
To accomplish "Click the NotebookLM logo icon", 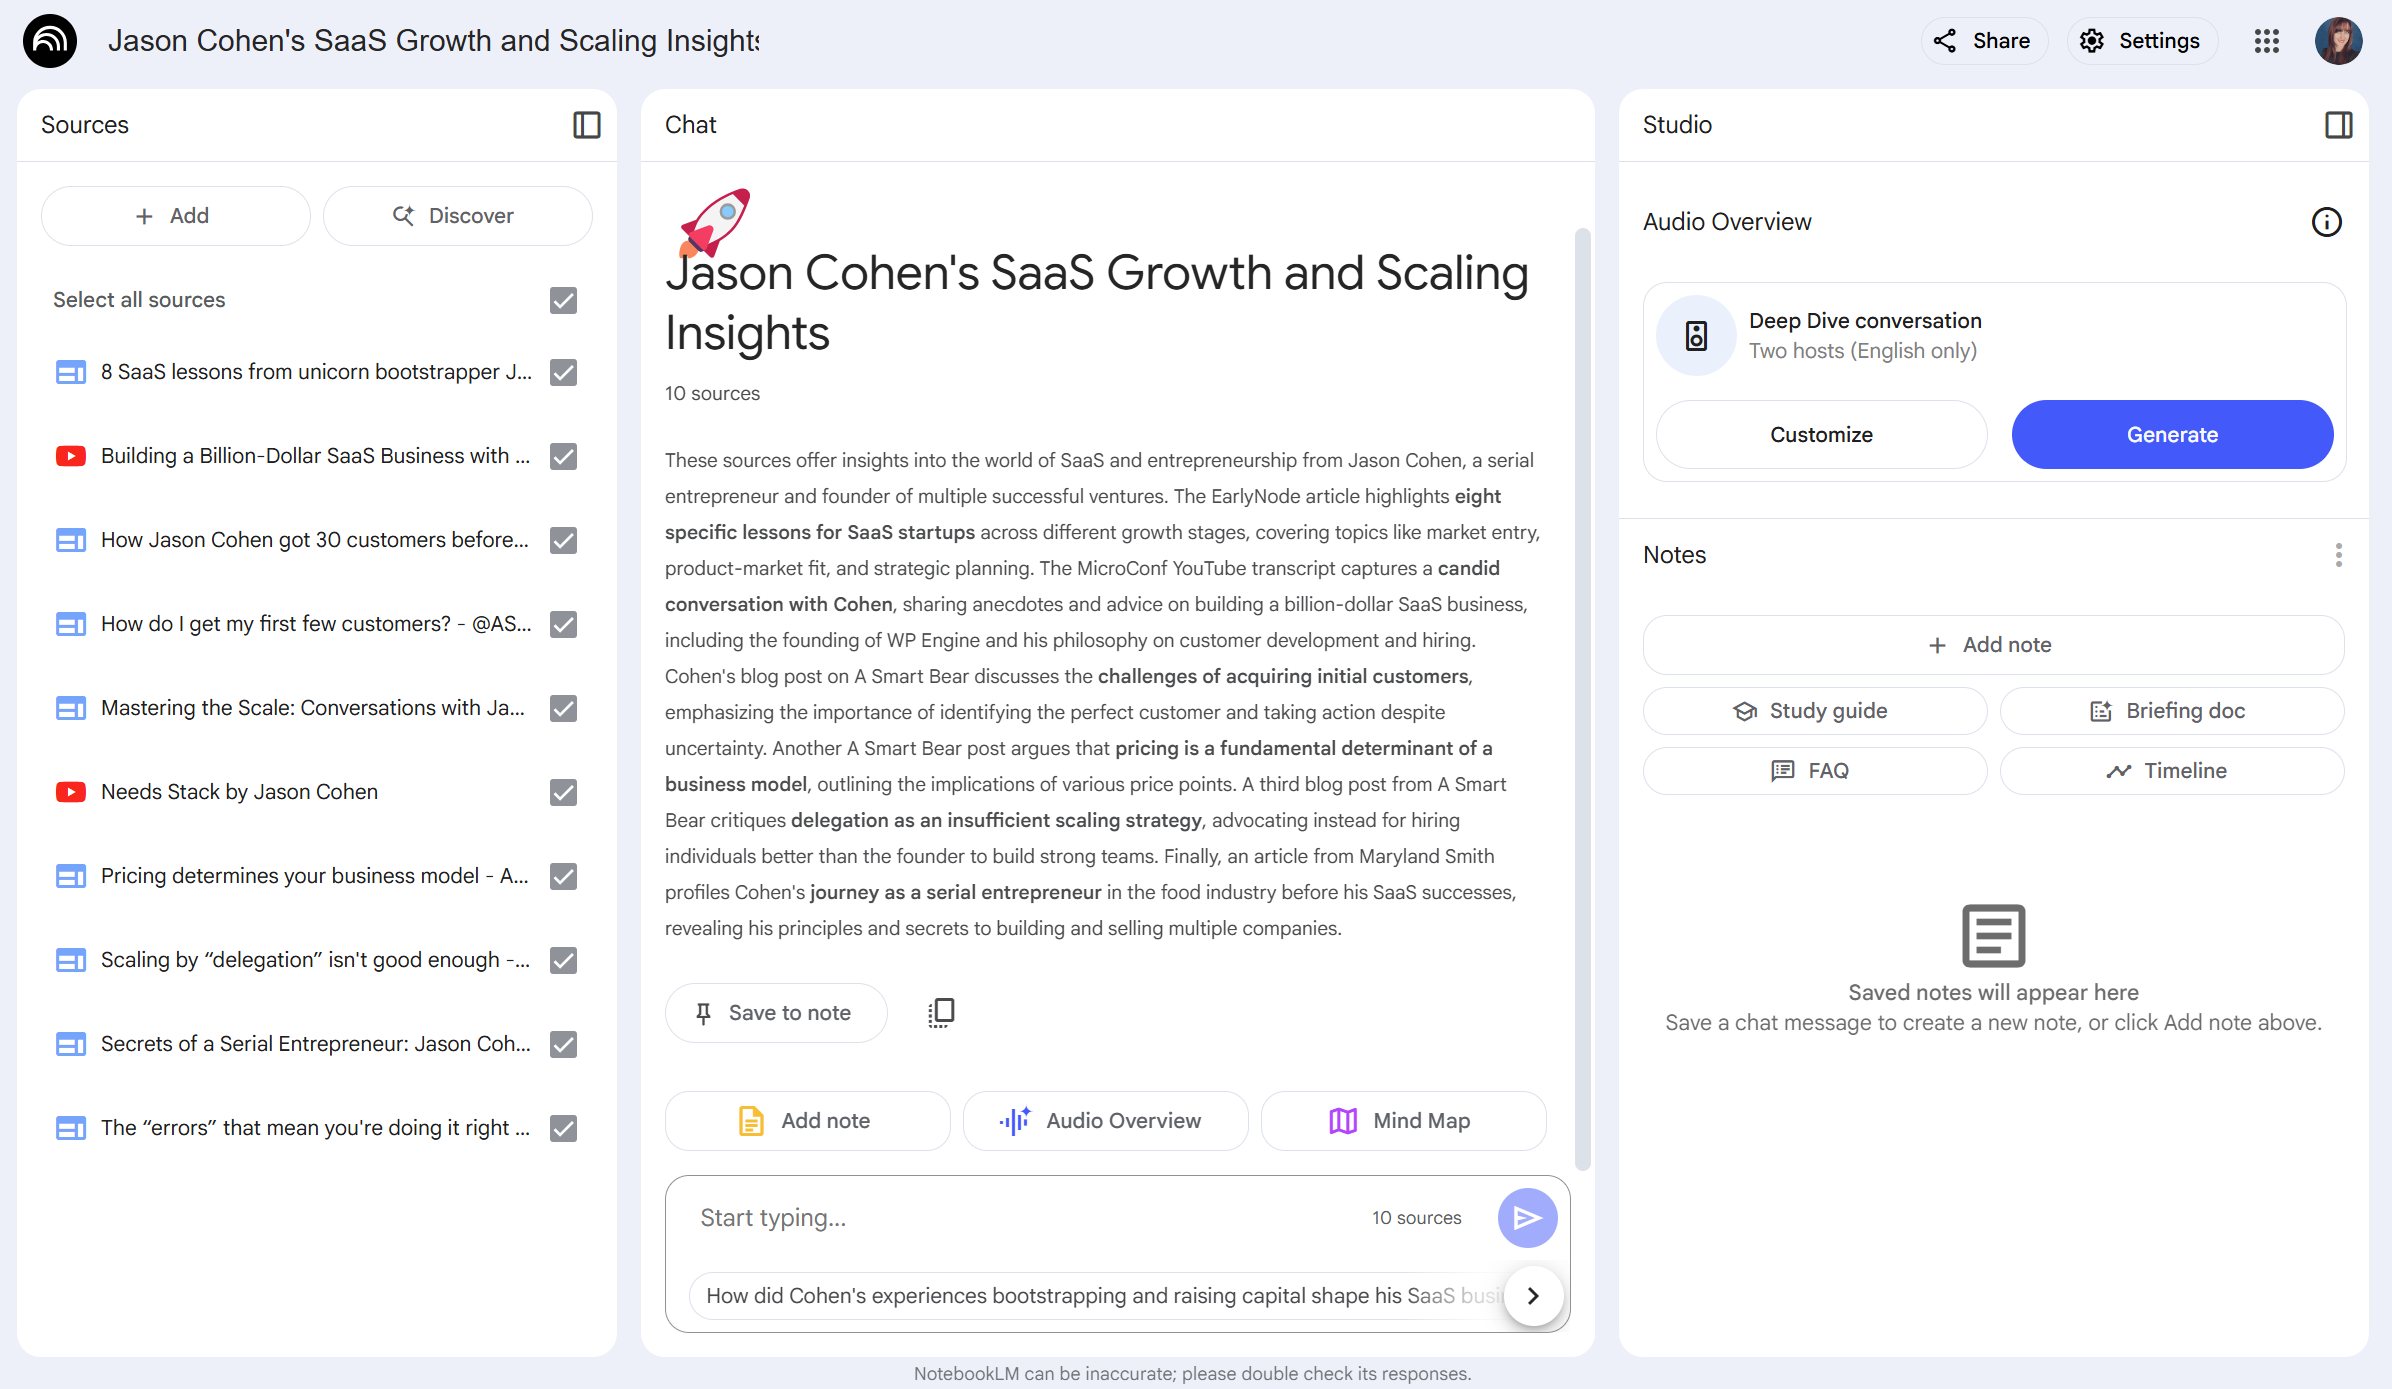I will pos(49,41).
